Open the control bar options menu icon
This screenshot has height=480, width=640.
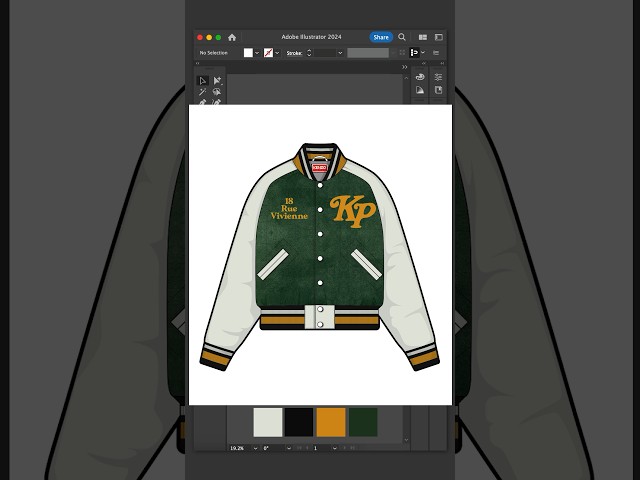coord(436,53)
